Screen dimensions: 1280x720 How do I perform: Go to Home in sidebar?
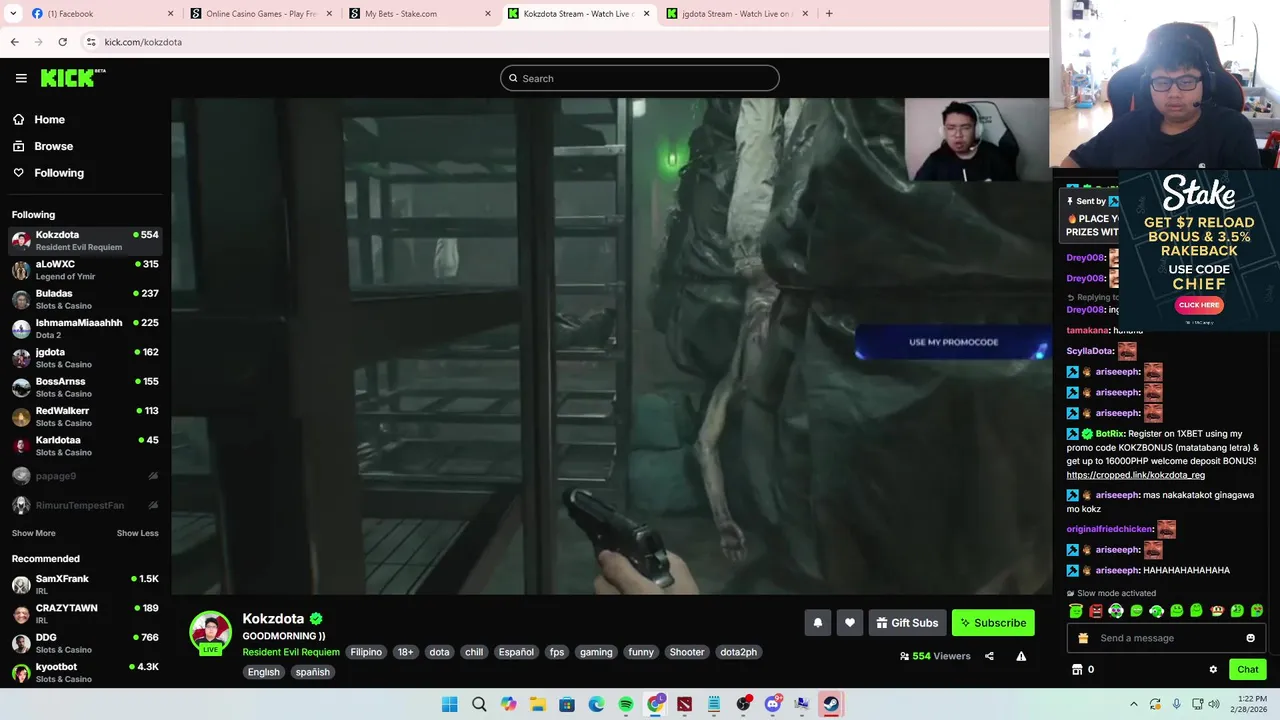[x=38, y=120]
